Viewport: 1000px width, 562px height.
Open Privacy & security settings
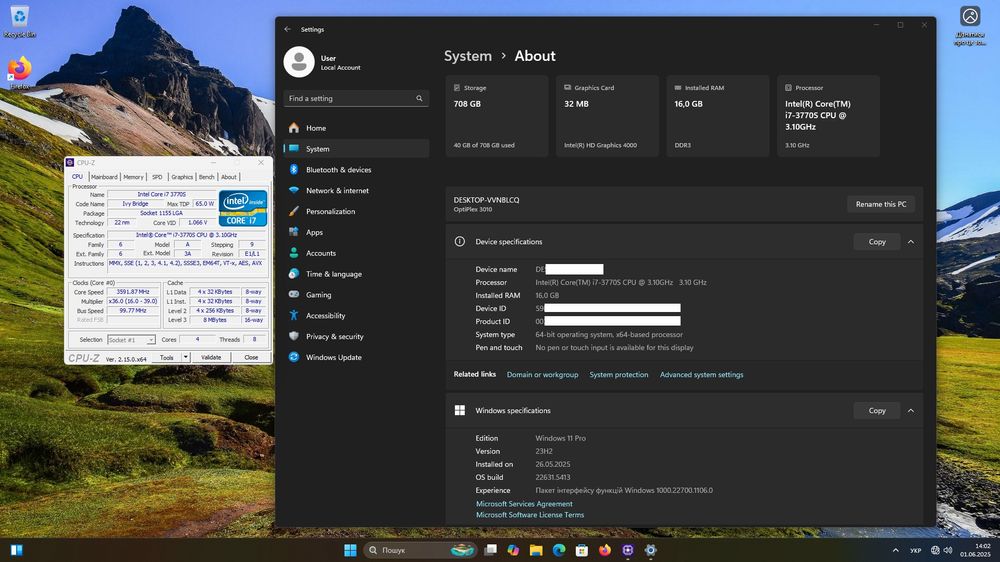point(356,336)
